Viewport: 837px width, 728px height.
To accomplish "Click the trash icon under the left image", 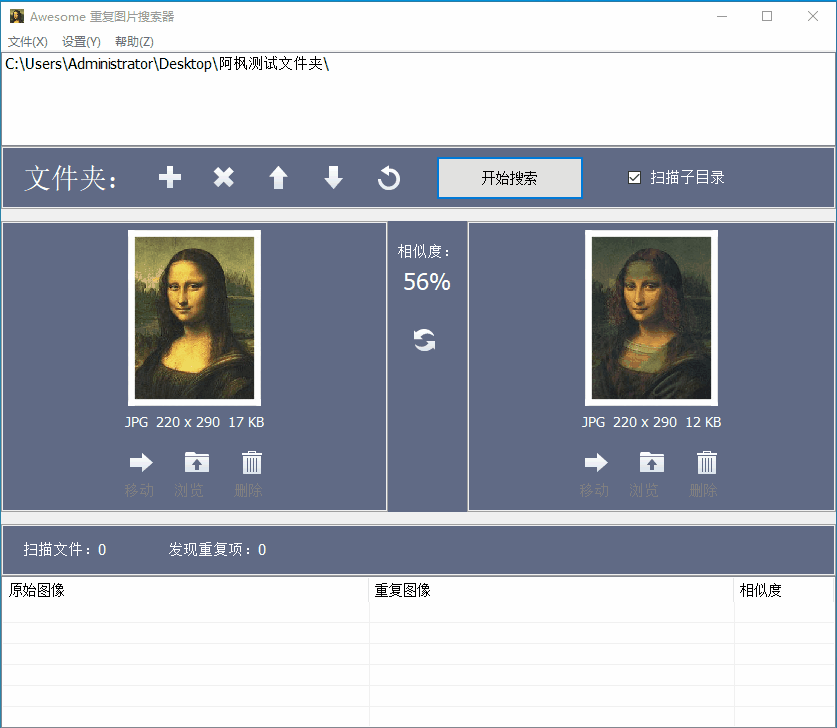I will [x=252, y=462].
